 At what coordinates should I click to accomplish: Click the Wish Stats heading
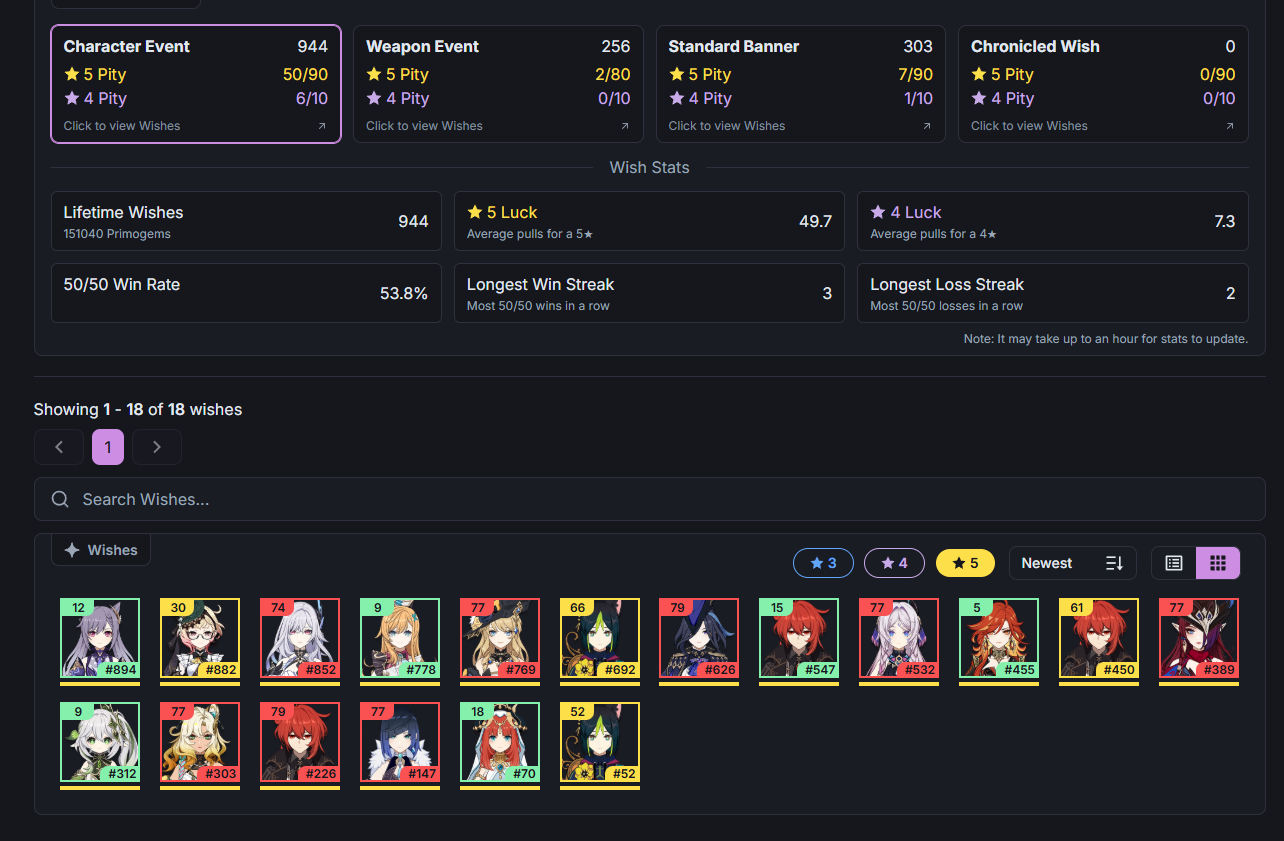pos(650,167)
